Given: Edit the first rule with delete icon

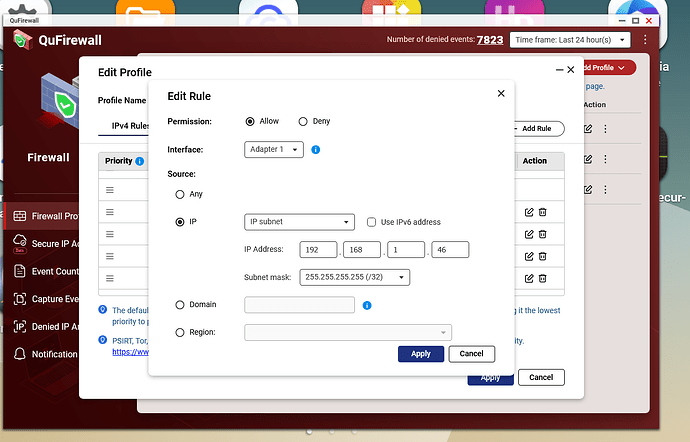Looking at the screenshot, I should click(529, 212).
